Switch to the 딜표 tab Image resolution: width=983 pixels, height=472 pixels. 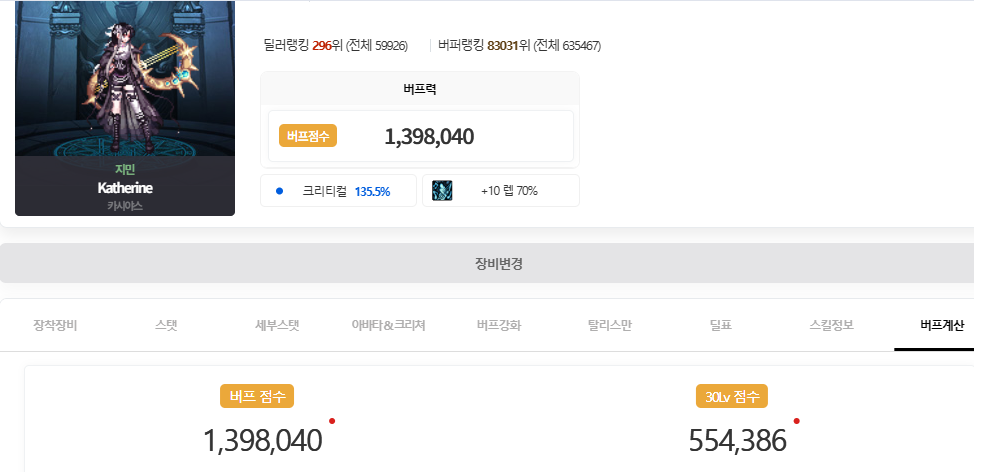pos(720,325)
